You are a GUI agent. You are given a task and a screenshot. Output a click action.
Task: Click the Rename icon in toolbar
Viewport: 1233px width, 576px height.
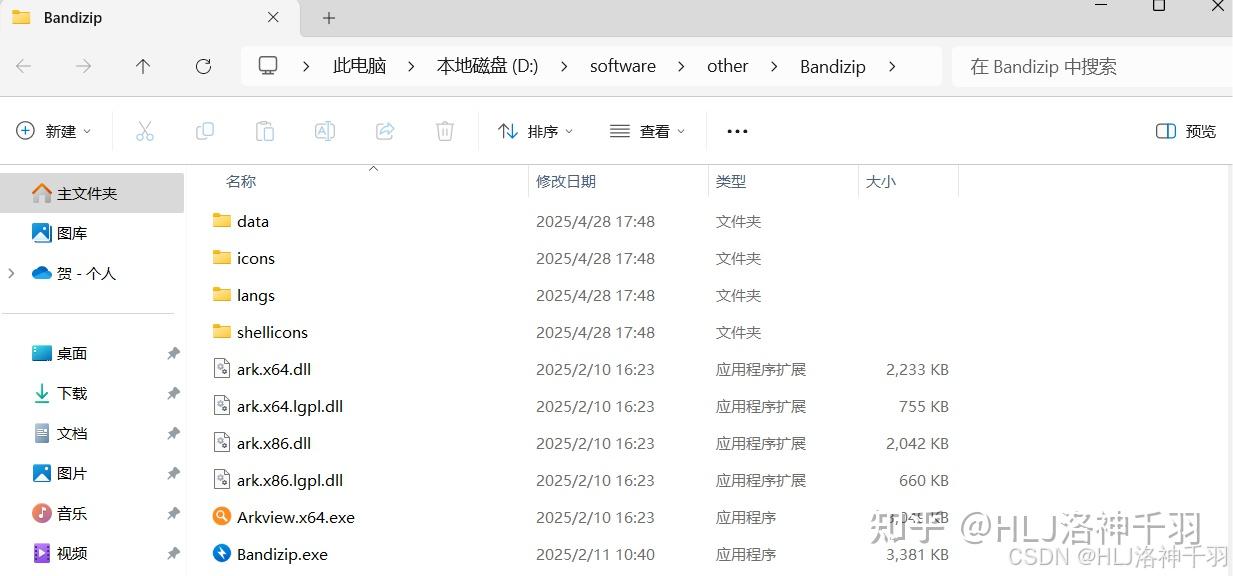(x=325, y=131)
